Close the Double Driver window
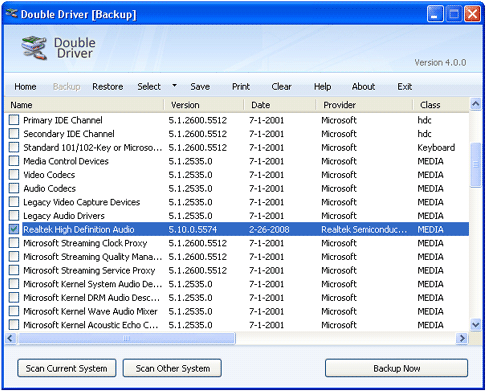Screen dimensions: 486x392 473,14
